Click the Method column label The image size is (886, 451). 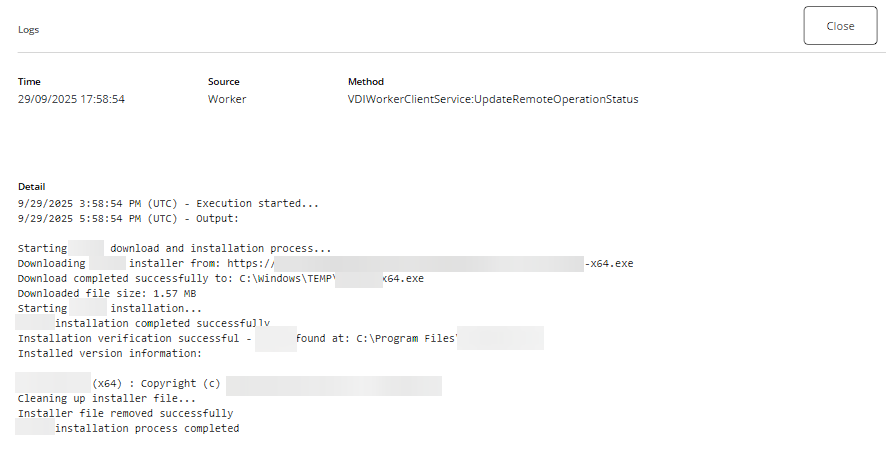pyautogui.click(x=365, y=82)
